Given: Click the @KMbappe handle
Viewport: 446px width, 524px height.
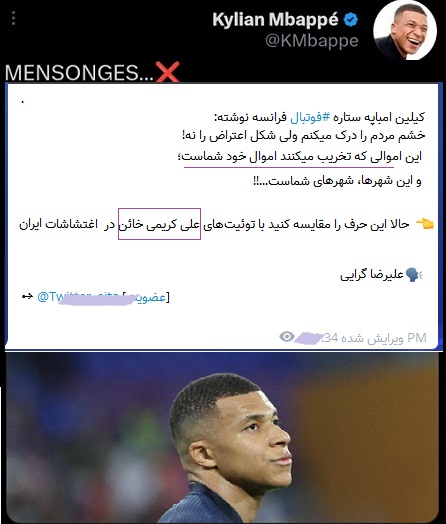Looking at the screenshot, I should click(x=312, y=41).
